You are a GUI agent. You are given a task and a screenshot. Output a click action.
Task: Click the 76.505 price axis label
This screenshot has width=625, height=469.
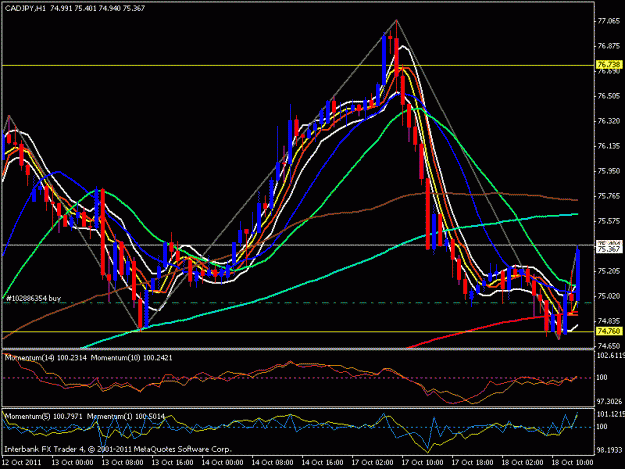point(609,96)
